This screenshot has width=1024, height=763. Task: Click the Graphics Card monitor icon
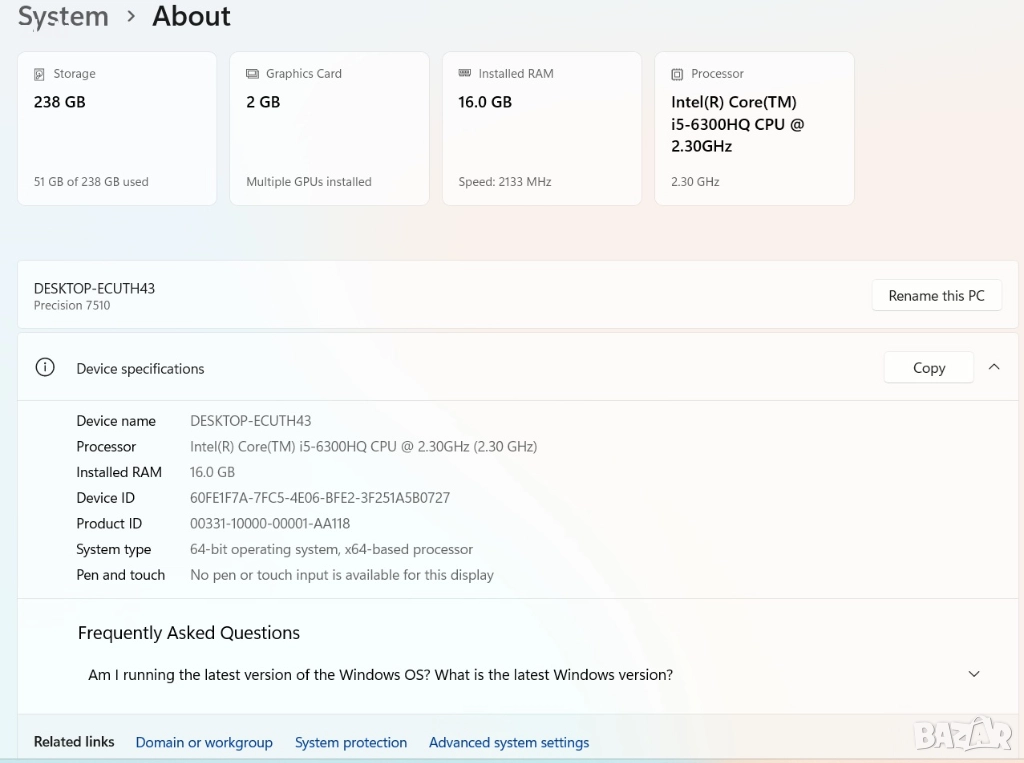click(252, 74)
